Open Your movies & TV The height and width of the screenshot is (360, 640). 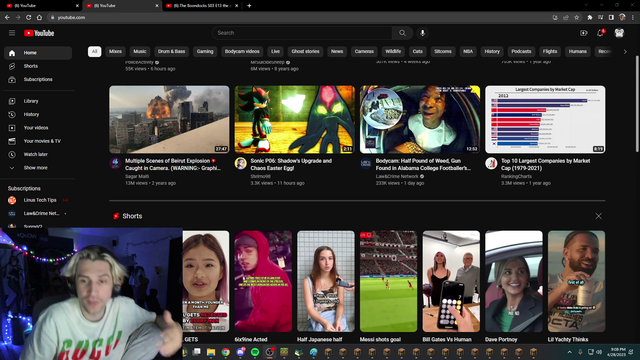click(38, 141)
